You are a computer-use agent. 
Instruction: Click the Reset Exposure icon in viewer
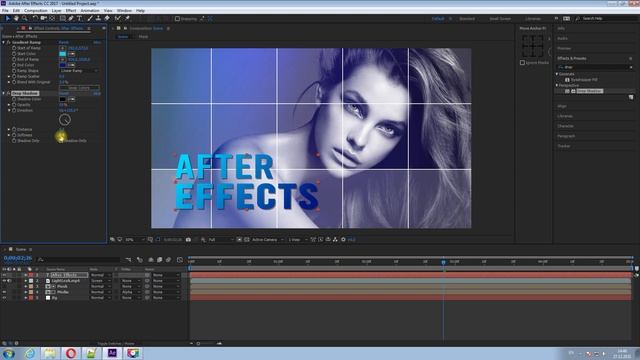click(343, 240)
